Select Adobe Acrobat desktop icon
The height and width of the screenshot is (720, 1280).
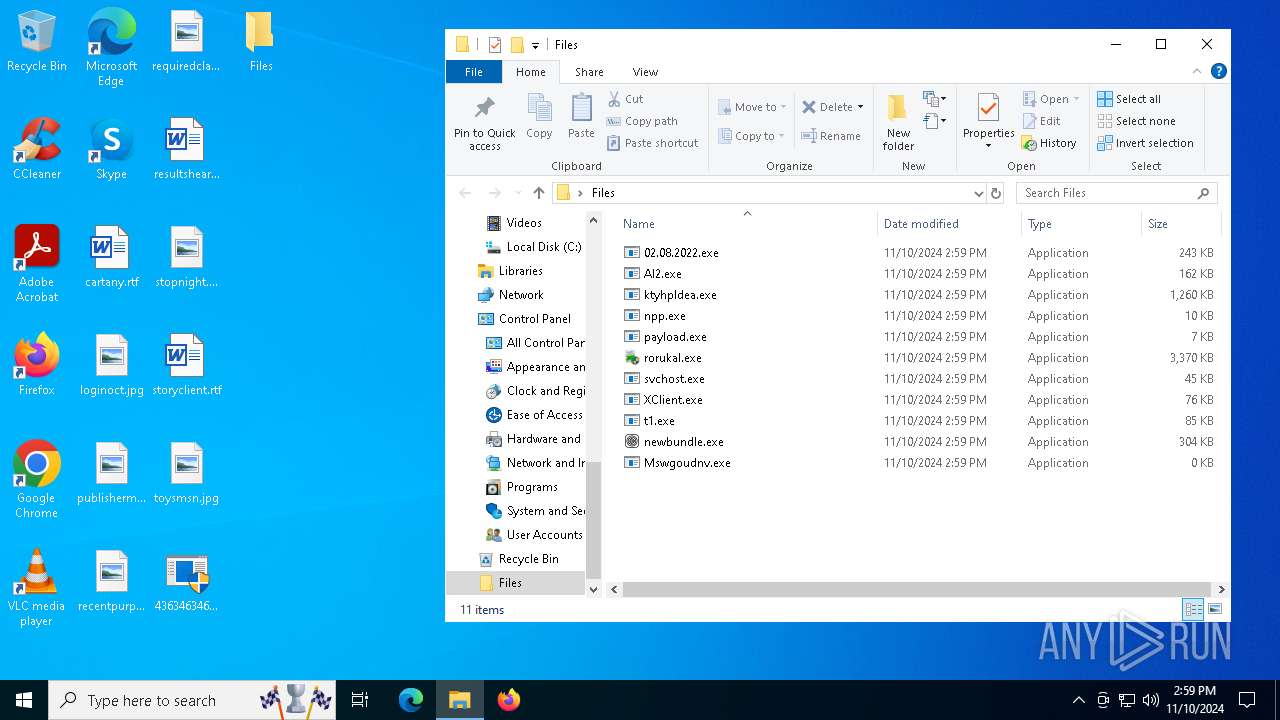pyautogui.click(x=37, y=264)
